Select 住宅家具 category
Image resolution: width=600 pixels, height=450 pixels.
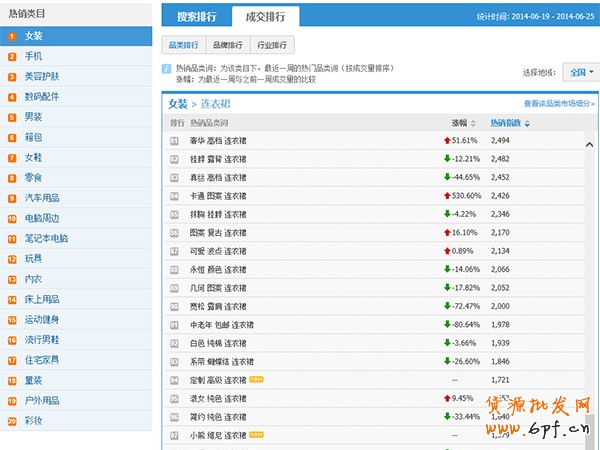pos(76,360)
